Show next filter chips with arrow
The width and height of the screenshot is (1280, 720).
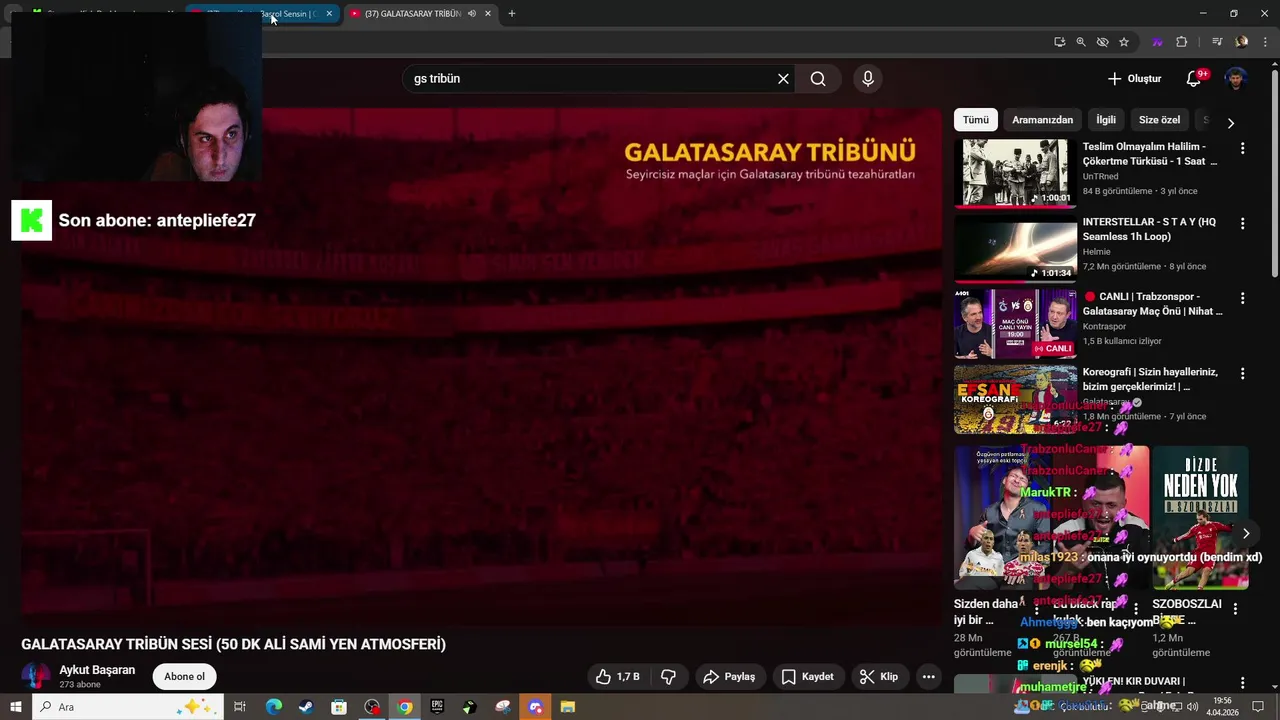[1231, 123]
